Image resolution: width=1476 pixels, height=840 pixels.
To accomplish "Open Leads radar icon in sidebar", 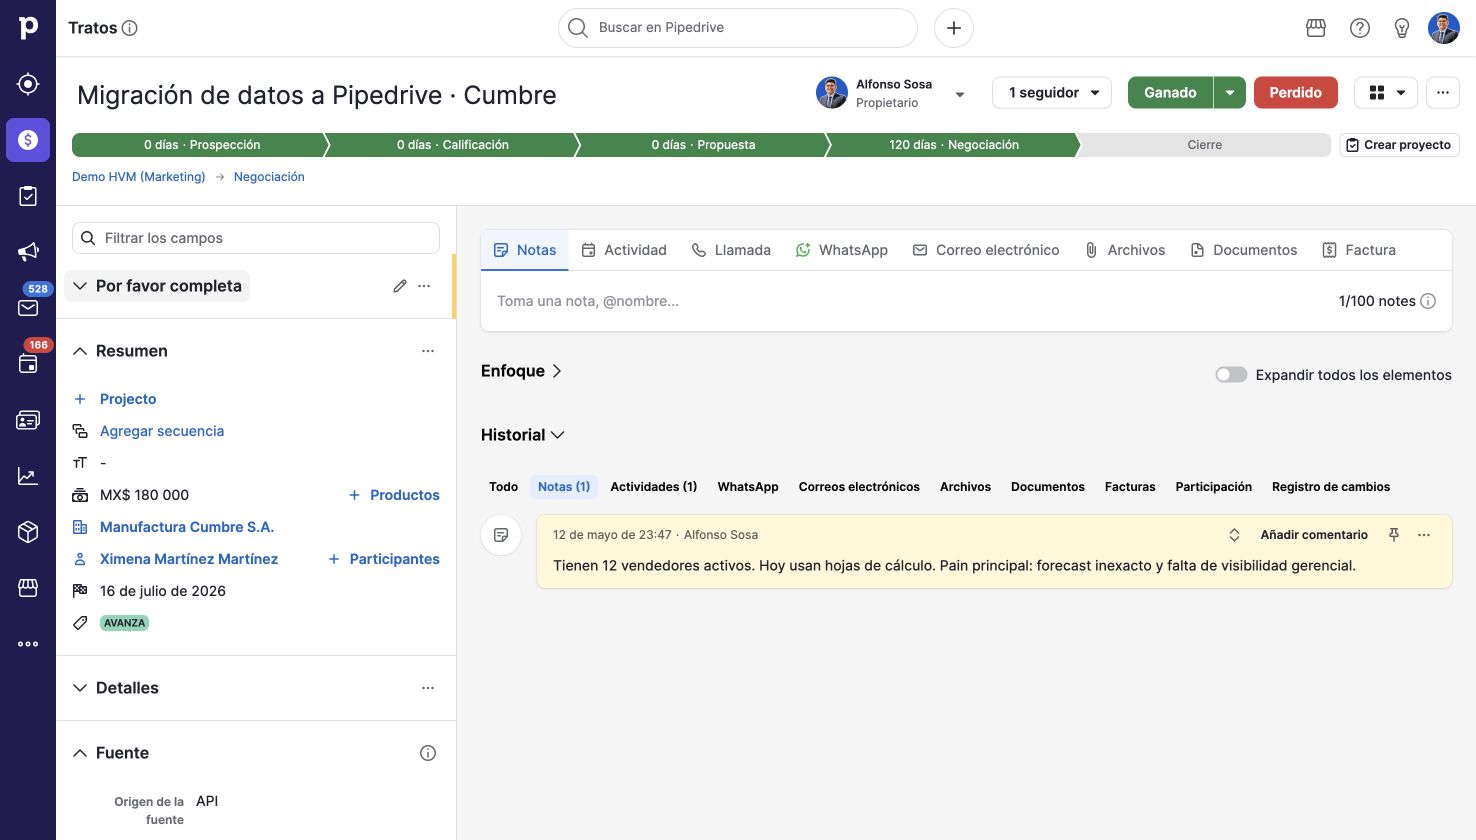I will (x=28, y=84).
